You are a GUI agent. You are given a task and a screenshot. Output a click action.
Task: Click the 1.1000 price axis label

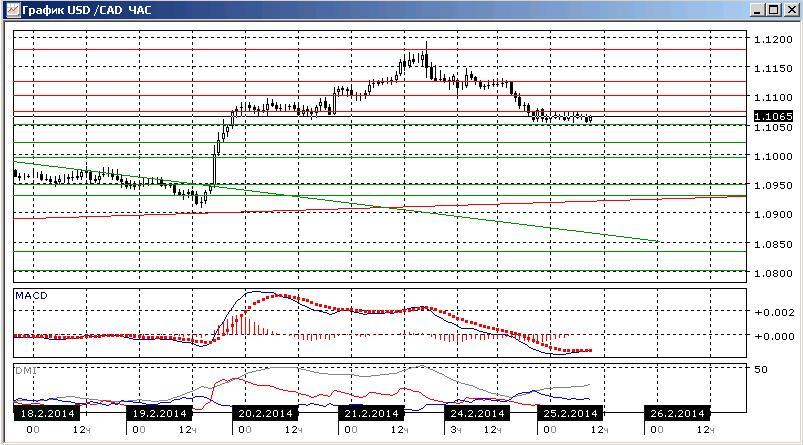[773, 156]
